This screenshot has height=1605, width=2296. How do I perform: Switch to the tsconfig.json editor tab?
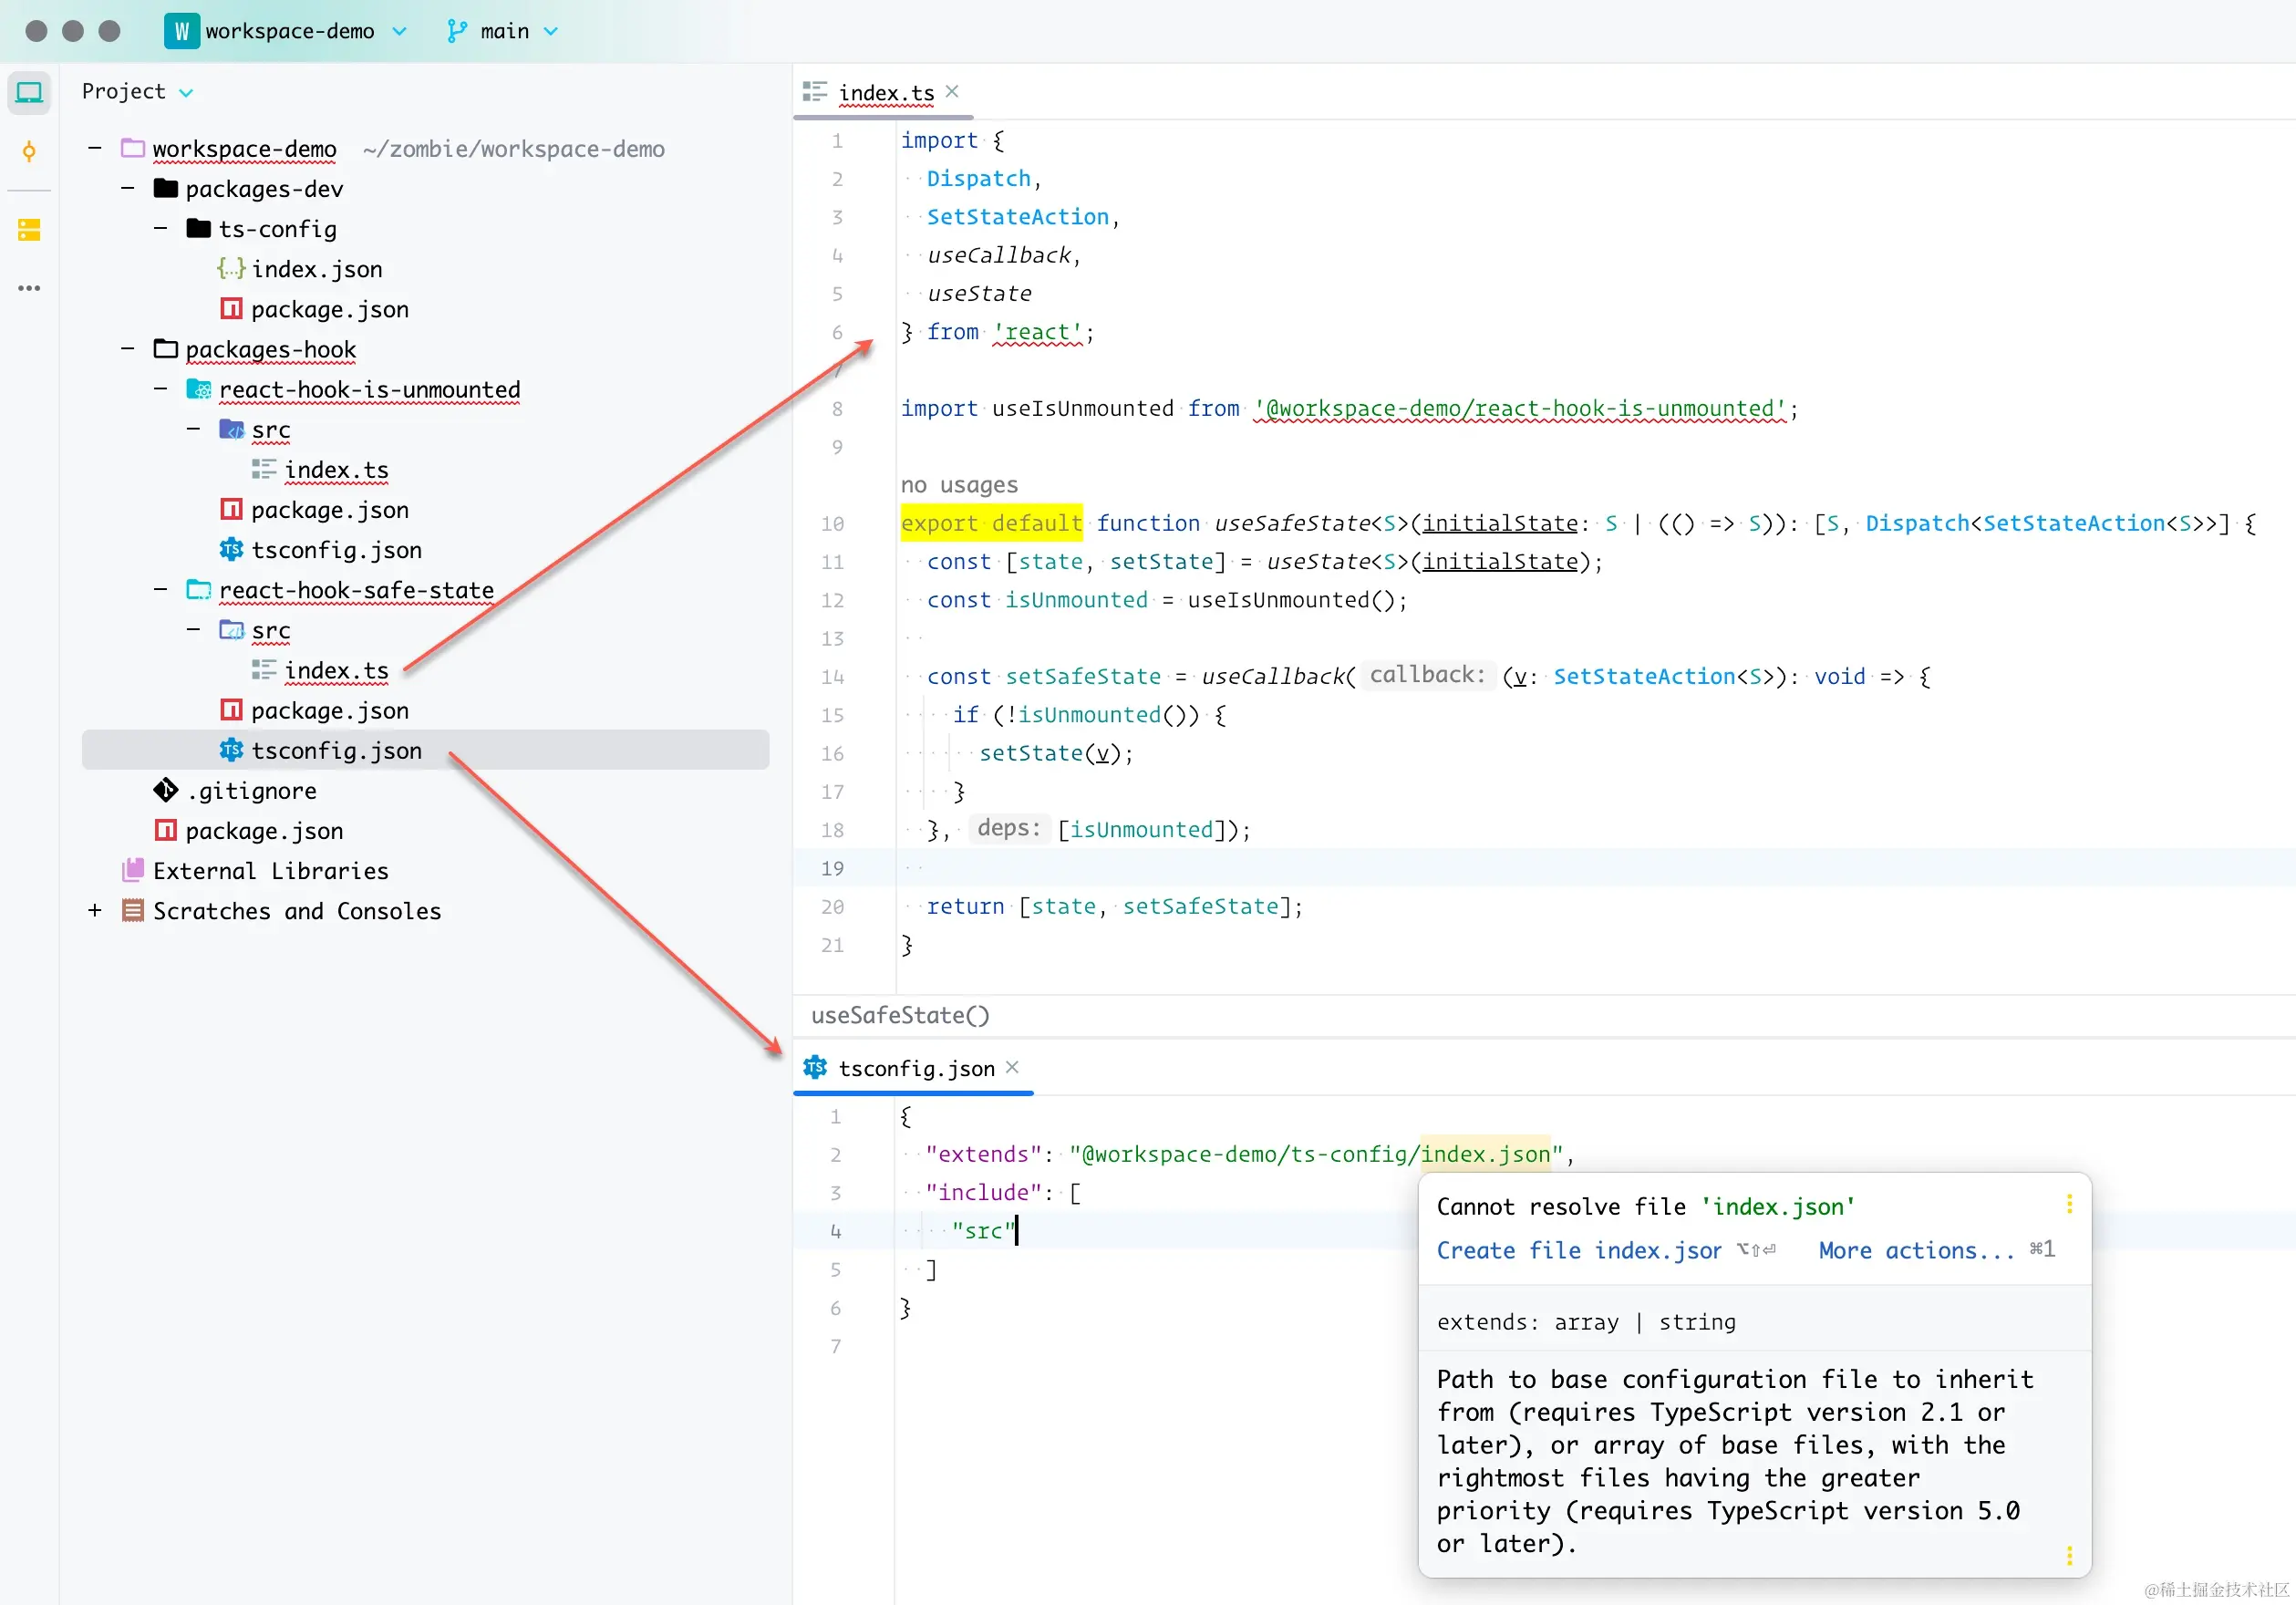[913, 1067]
